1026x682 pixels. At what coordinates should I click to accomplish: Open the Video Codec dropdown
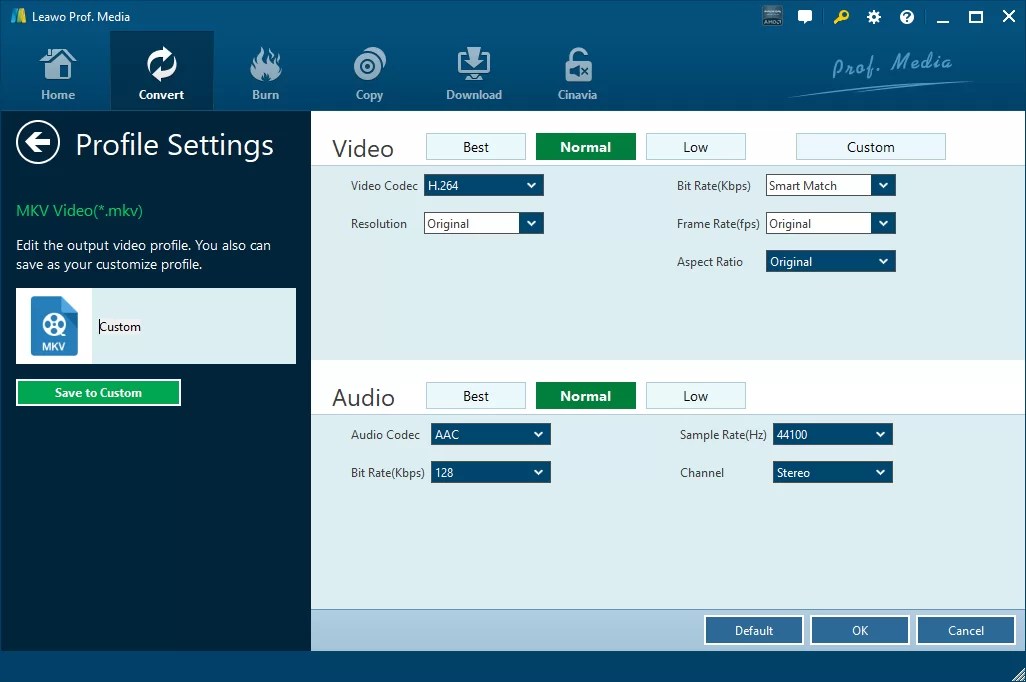pos(483,184)
